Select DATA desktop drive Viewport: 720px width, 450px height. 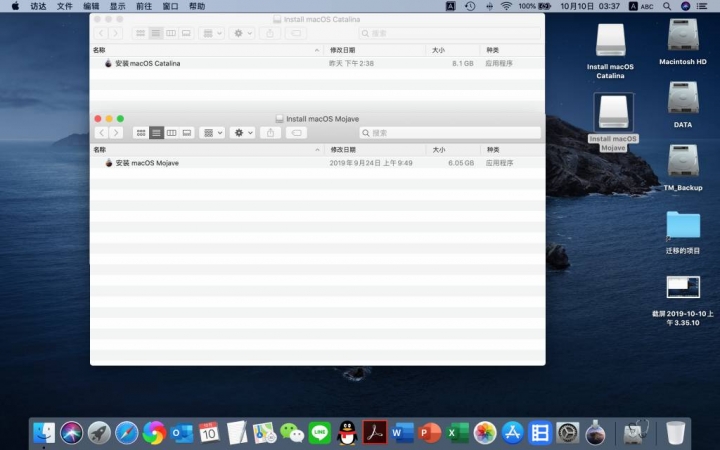683,98
